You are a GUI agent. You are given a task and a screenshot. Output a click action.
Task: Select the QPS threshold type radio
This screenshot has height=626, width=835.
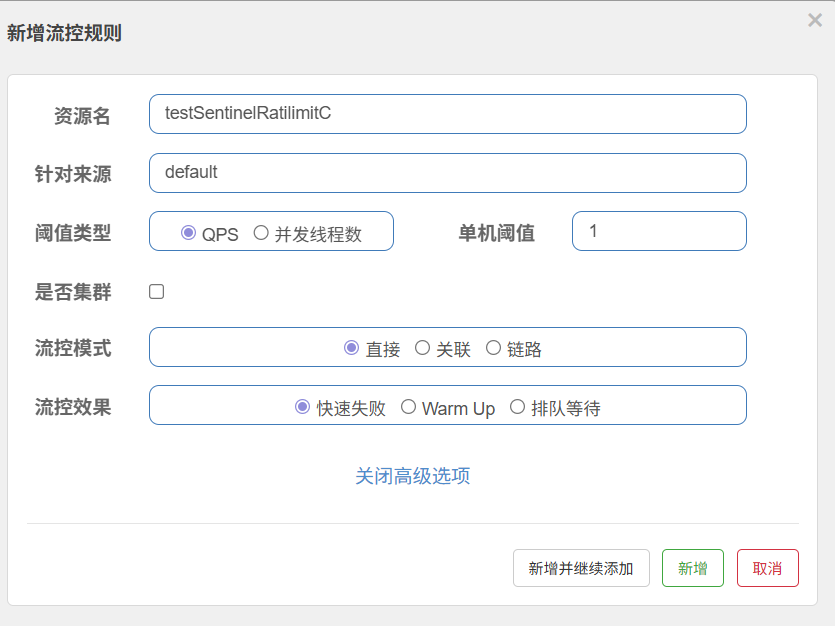[189, 233]
